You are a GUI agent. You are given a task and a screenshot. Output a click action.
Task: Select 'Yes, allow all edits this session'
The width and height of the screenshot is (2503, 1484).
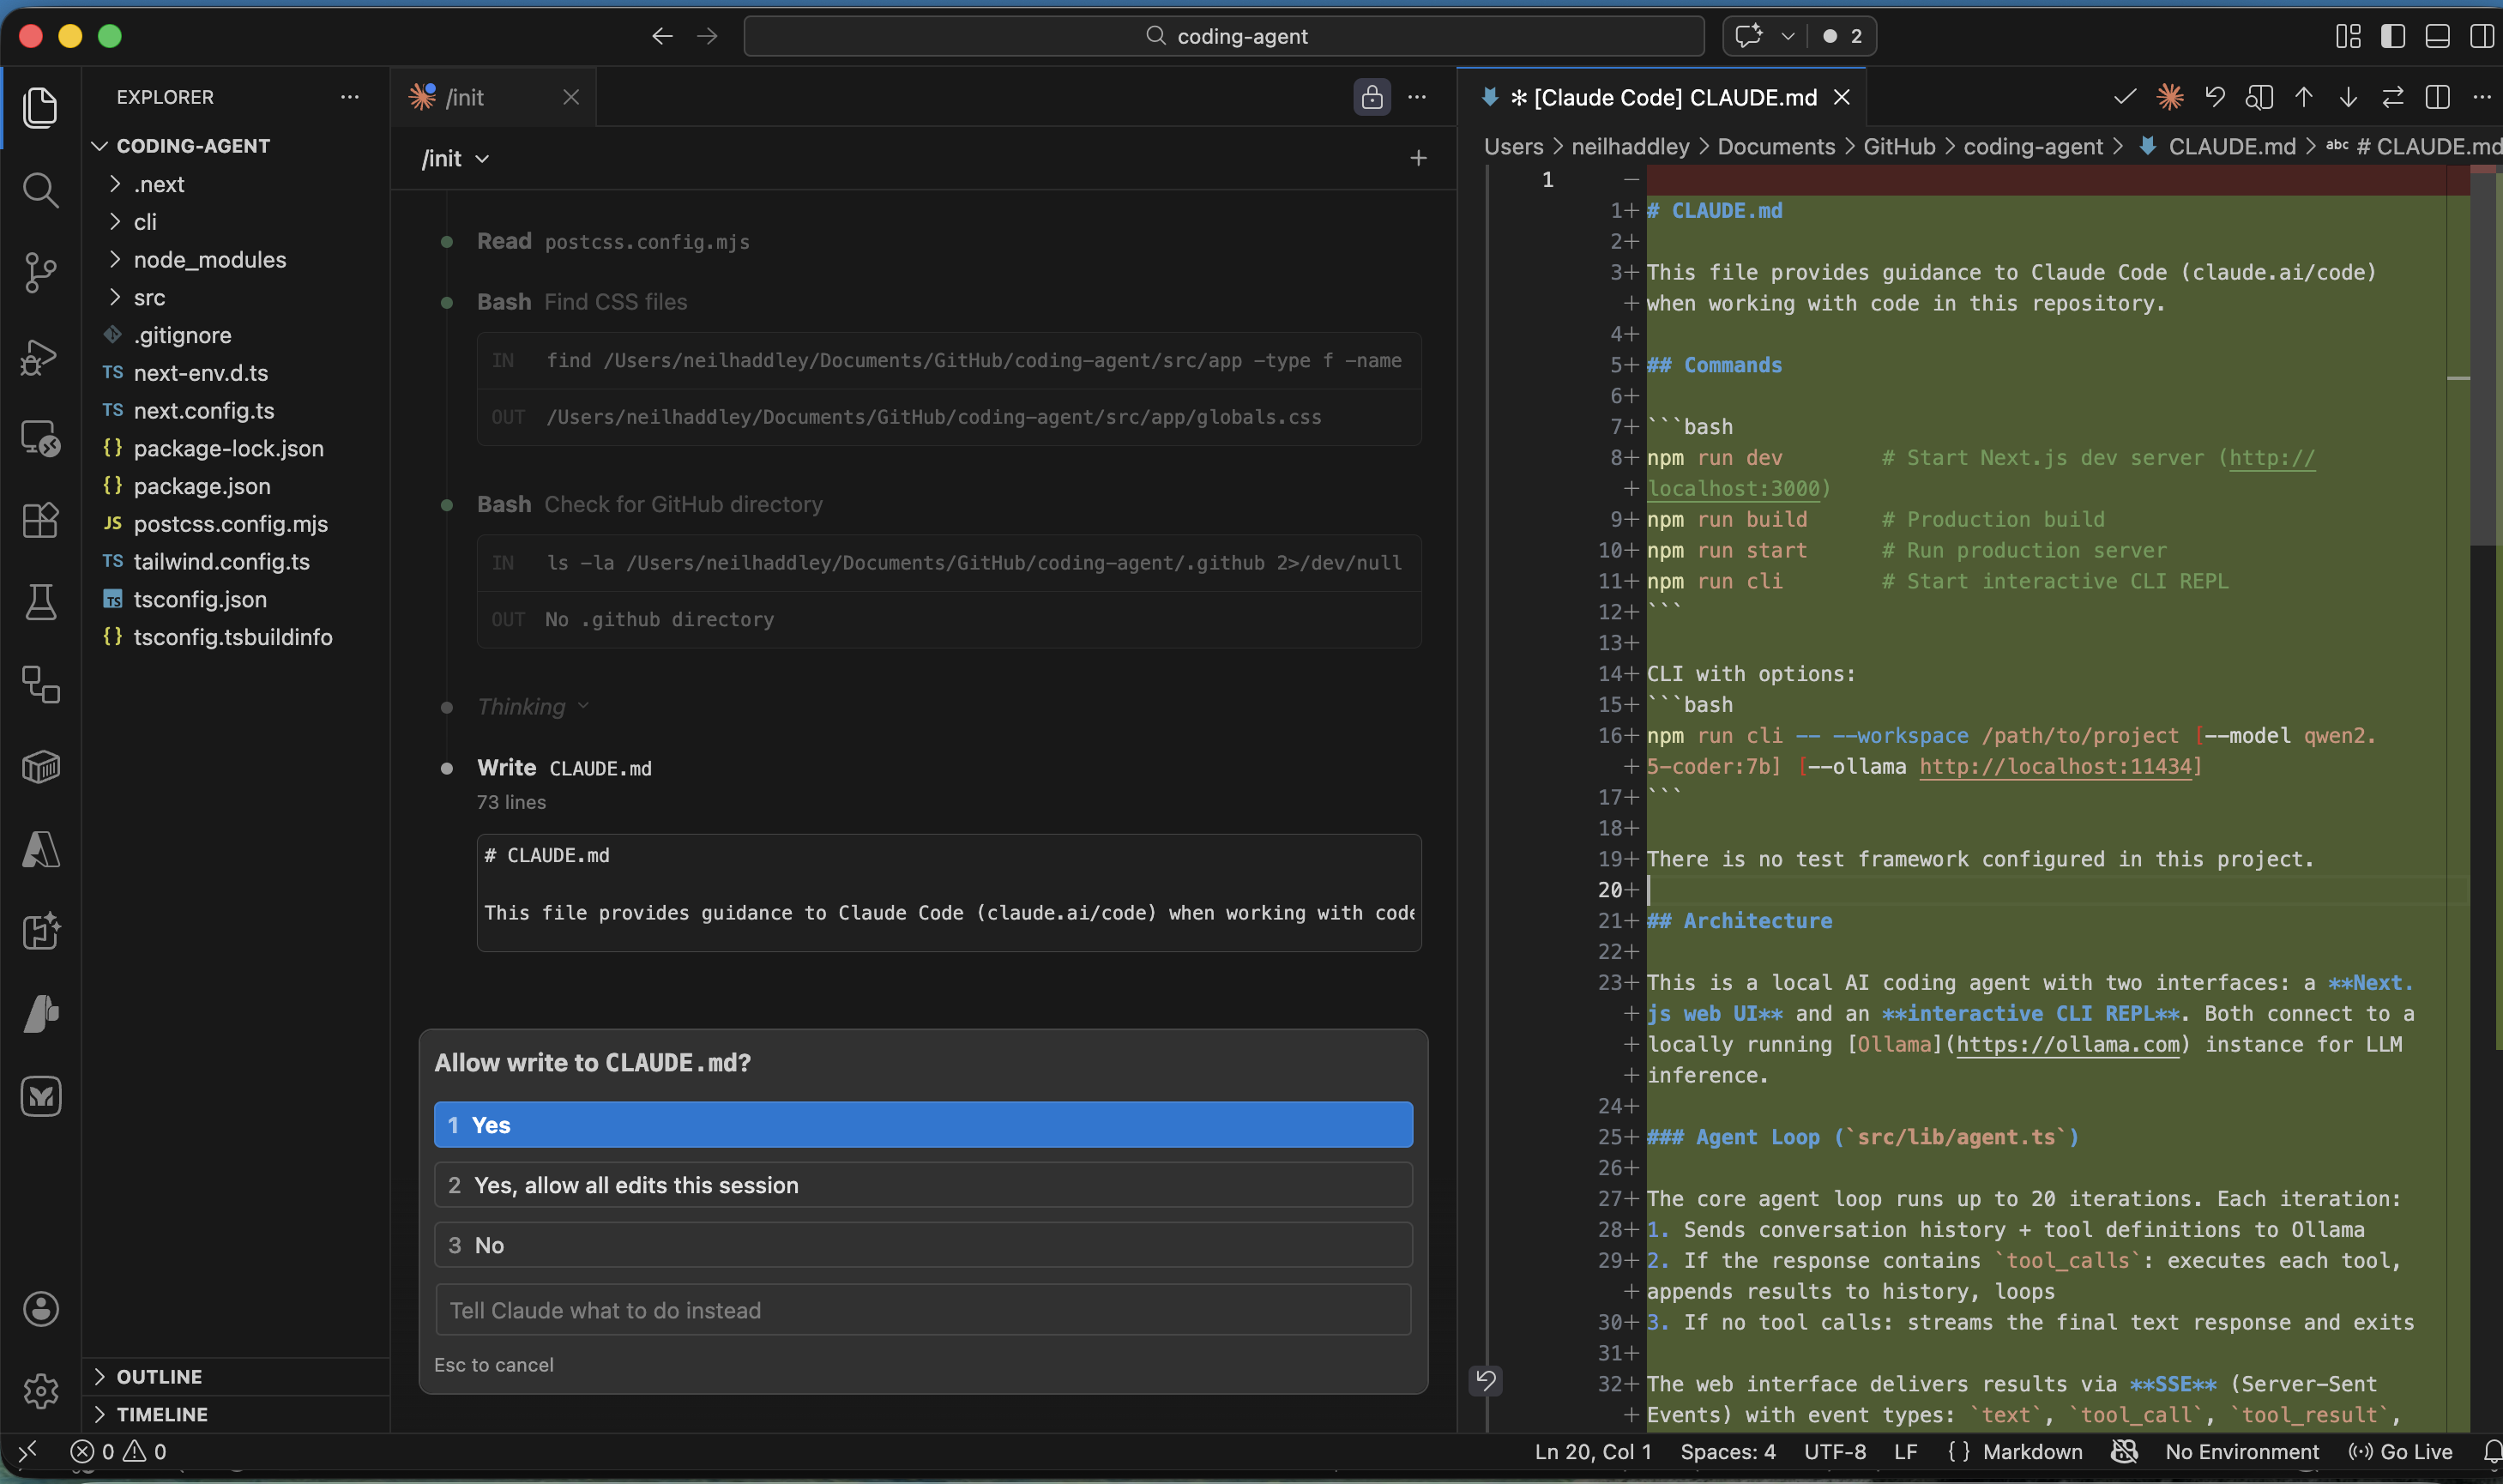pos(922,1185)
